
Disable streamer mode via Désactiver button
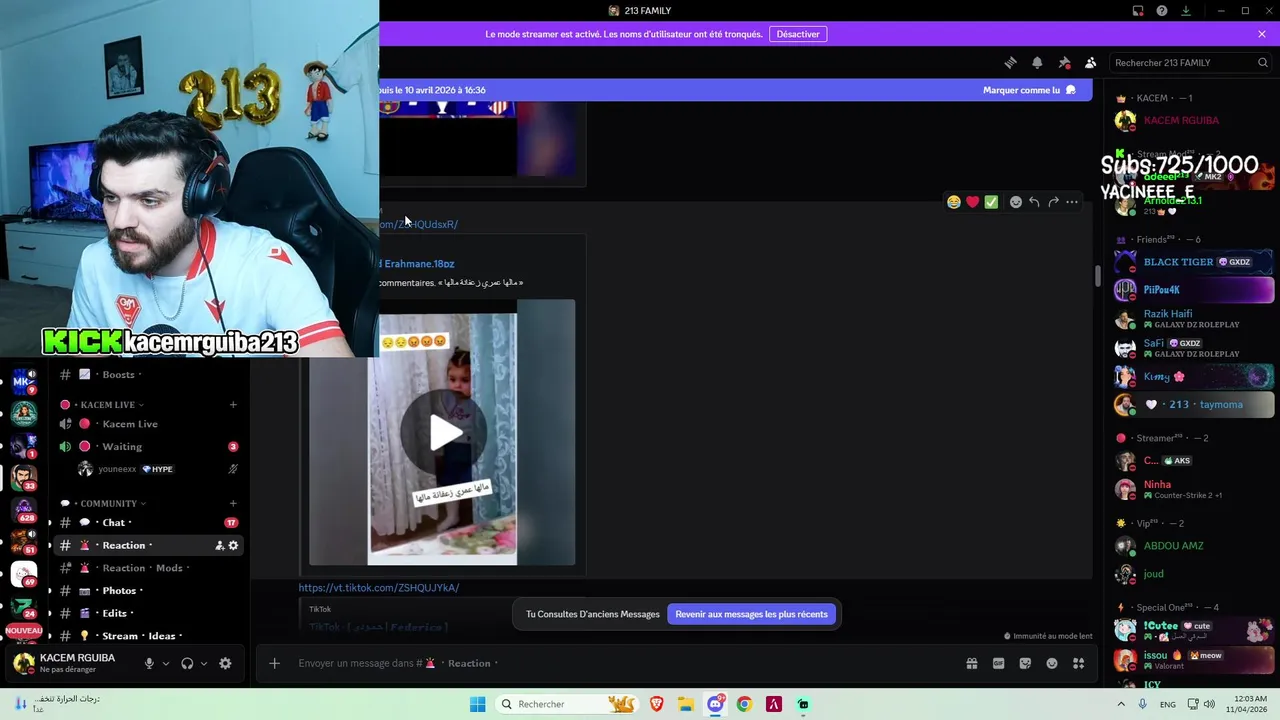pyautogui.click(x=798, y=34)
